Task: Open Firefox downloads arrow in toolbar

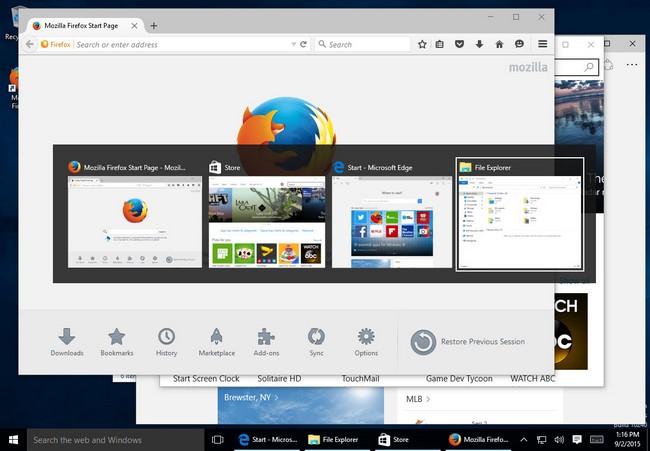Action: (x=479, y=44)
